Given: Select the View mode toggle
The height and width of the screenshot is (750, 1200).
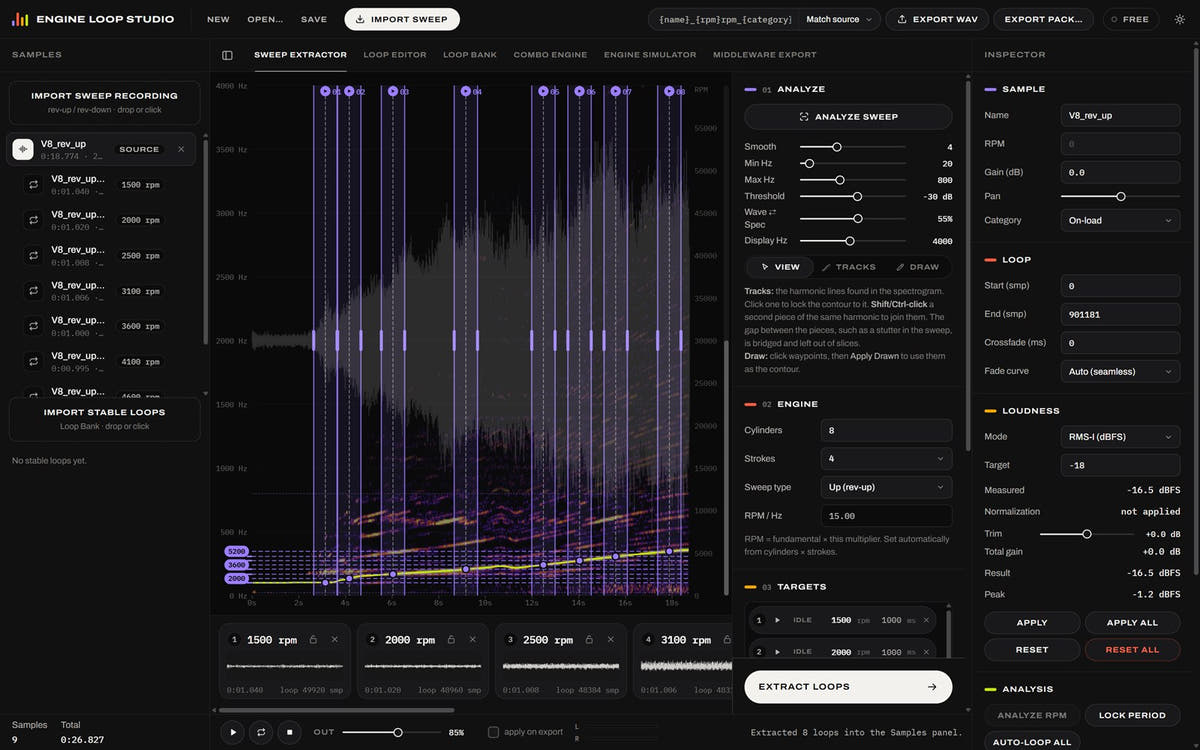Looking at the screenshot, I should click(x=781, y=267).
